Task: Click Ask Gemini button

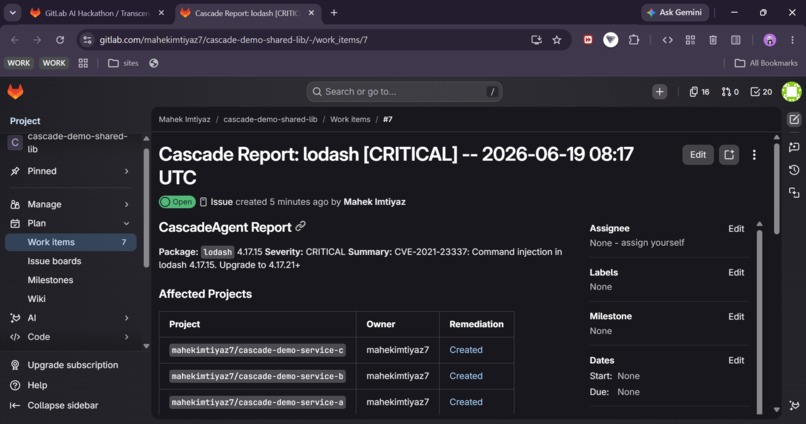Action: click(675, 13)
